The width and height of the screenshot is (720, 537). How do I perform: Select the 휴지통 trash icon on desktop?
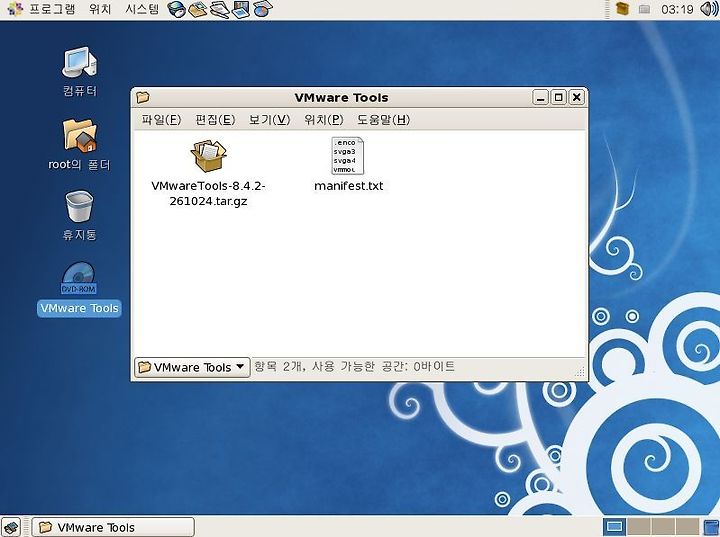click(79, 207)
